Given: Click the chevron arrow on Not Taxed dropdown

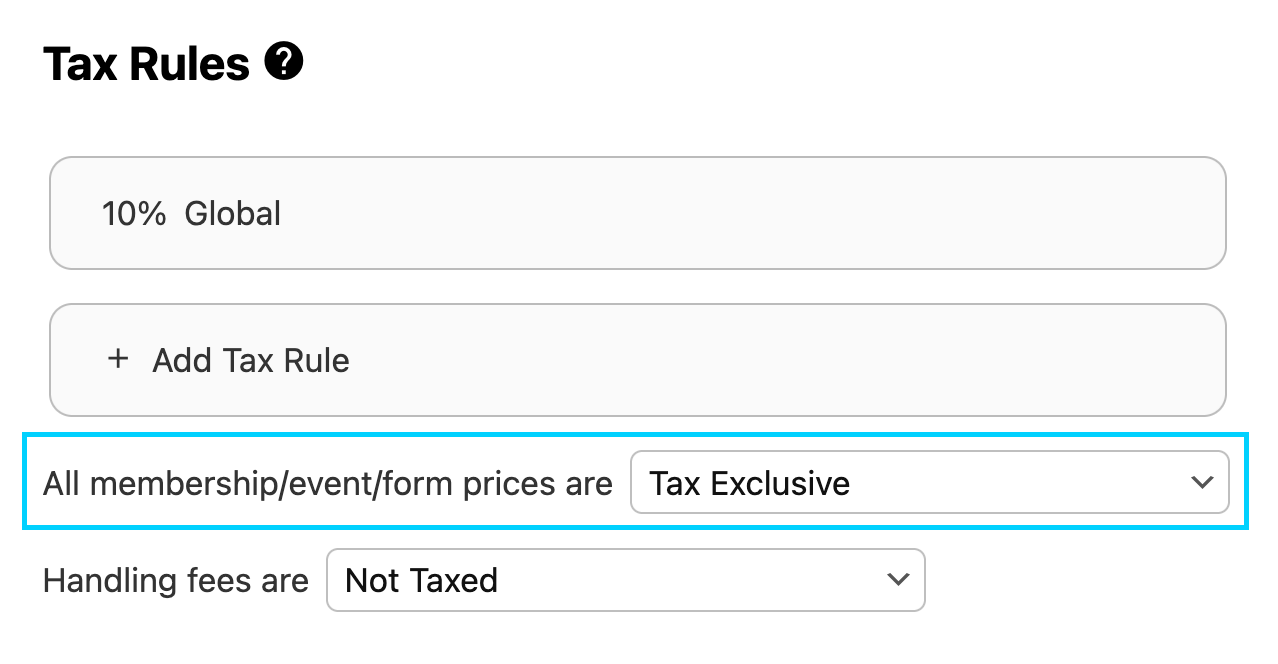Looking at the screenshot, I should coord(898,579).
